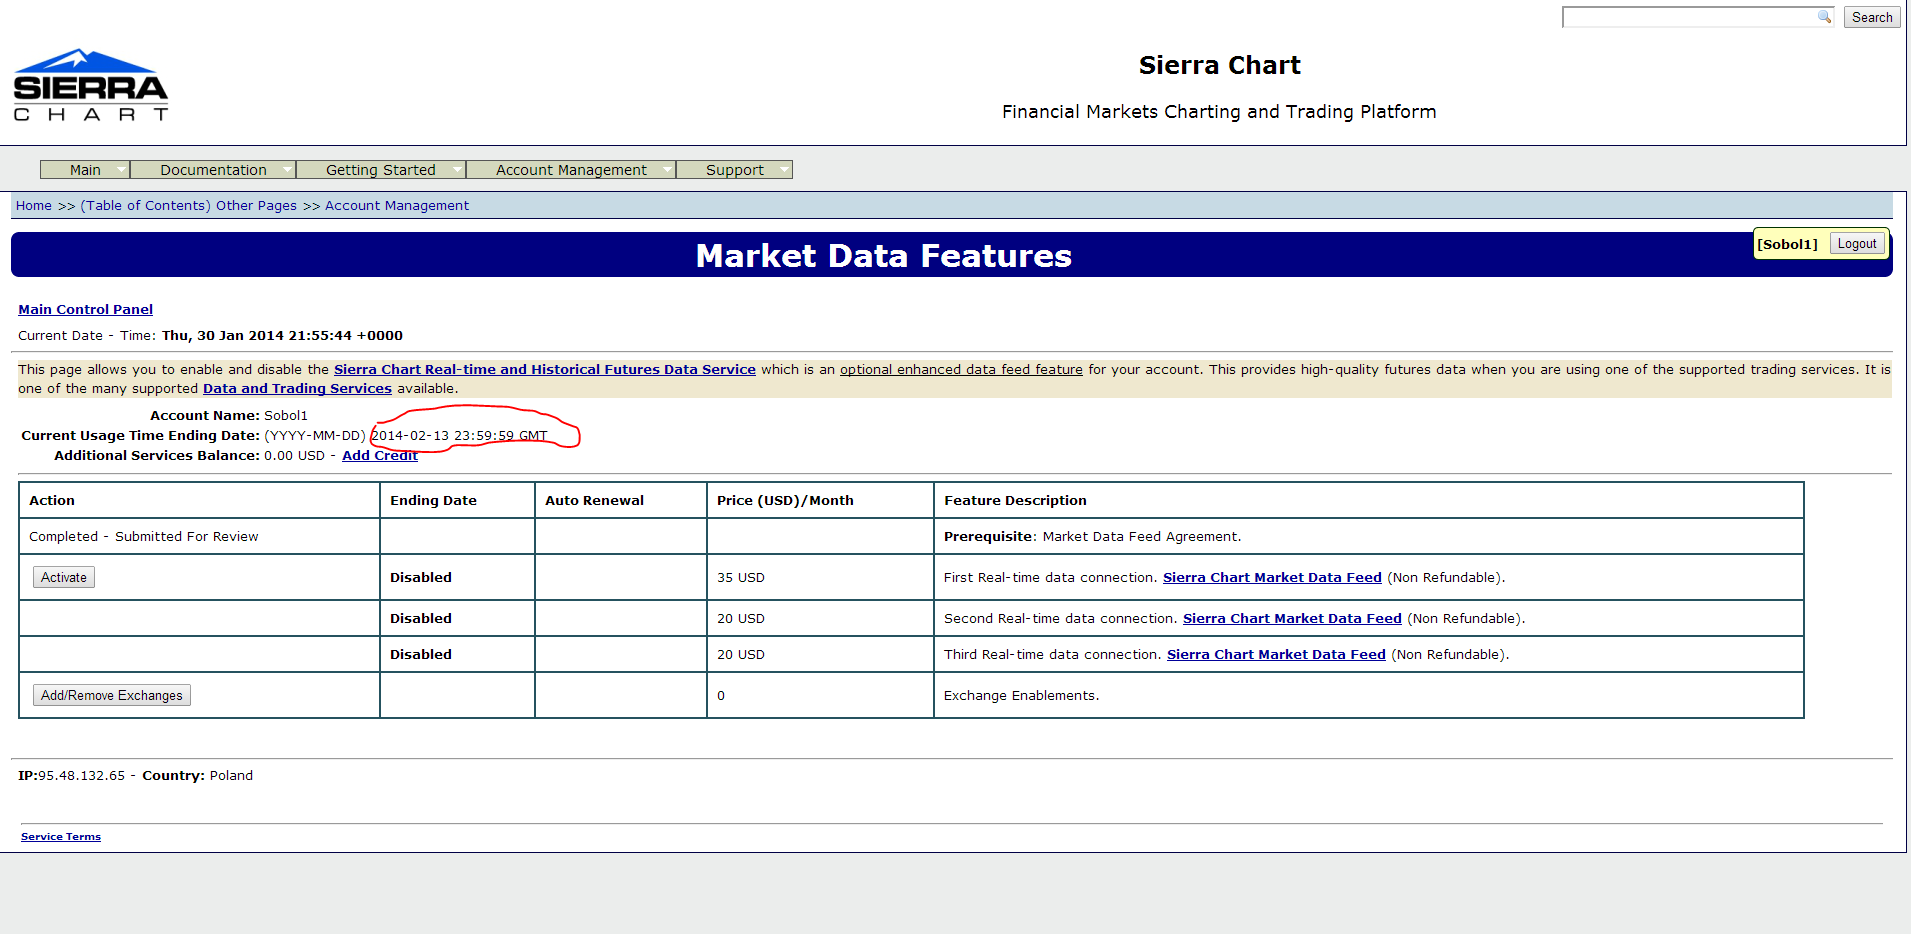Click the Add/Remove Exchanges button
The height and width of the screenshot is (934, 1911).
(112, 696)
